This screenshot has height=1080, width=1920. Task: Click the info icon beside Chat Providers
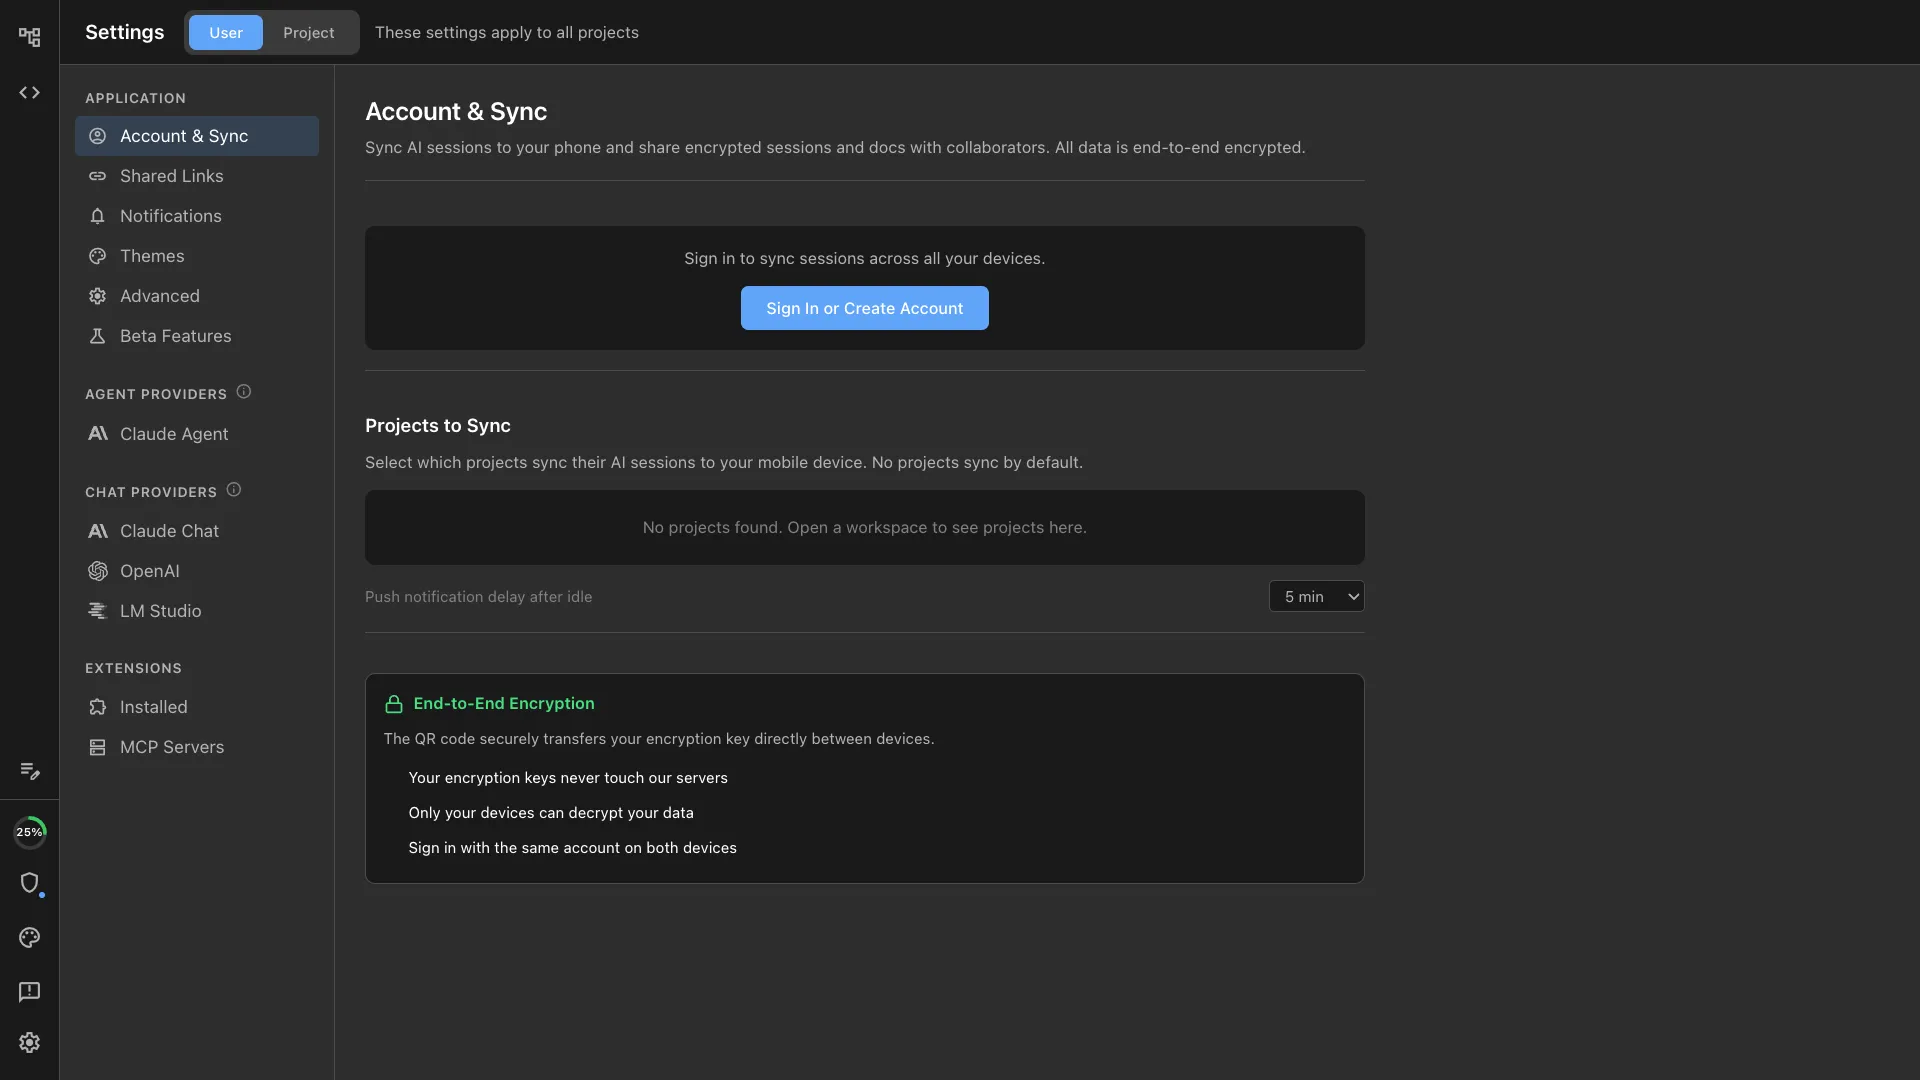coord(233,489)
